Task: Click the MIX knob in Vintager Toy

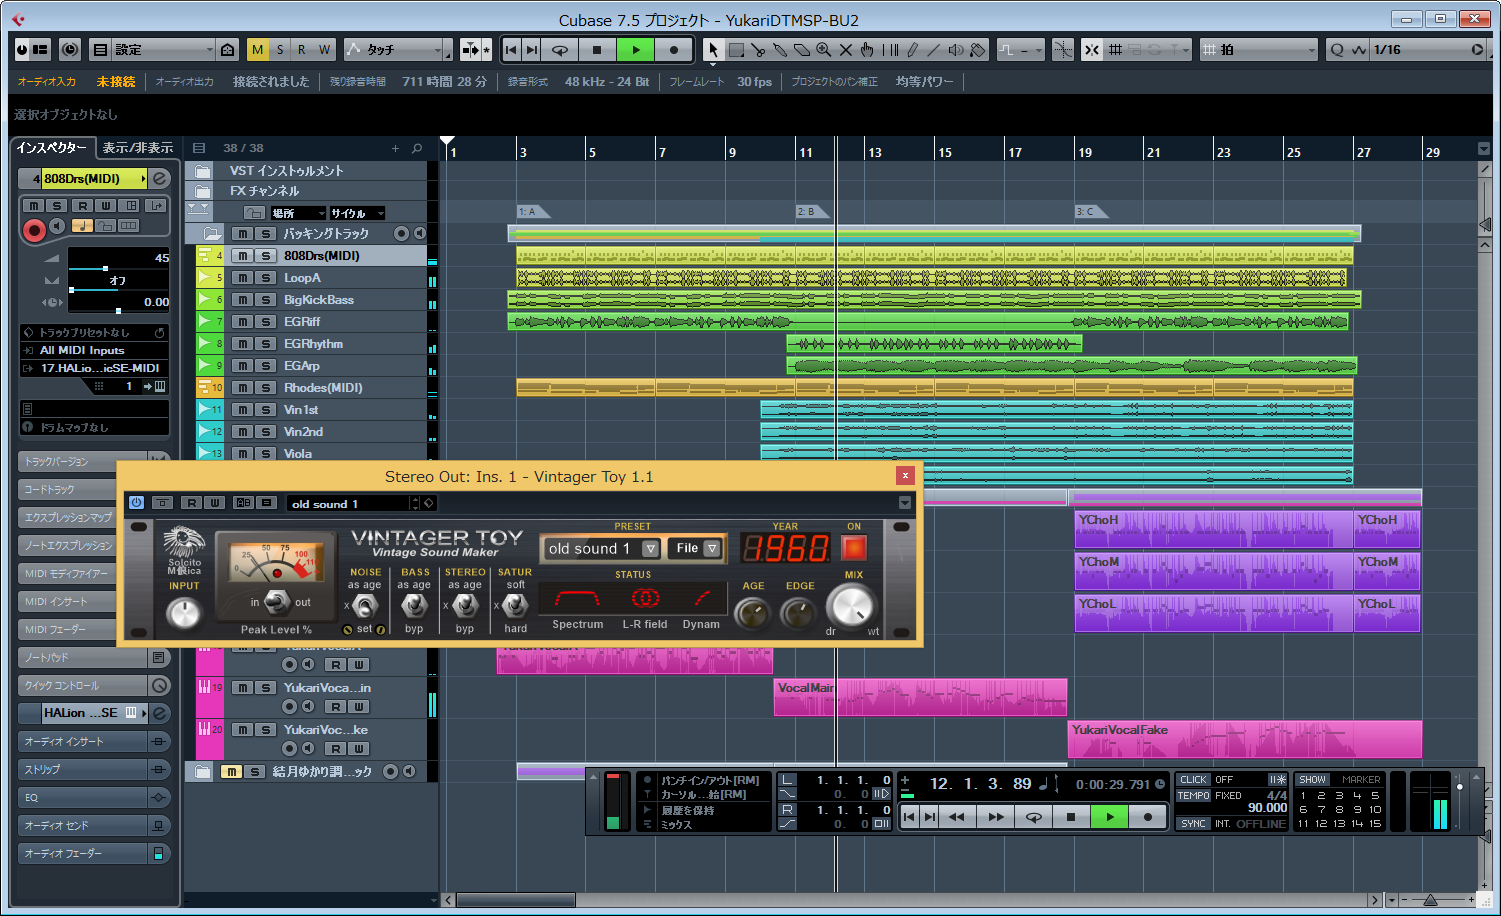Action: pos(851,605)
